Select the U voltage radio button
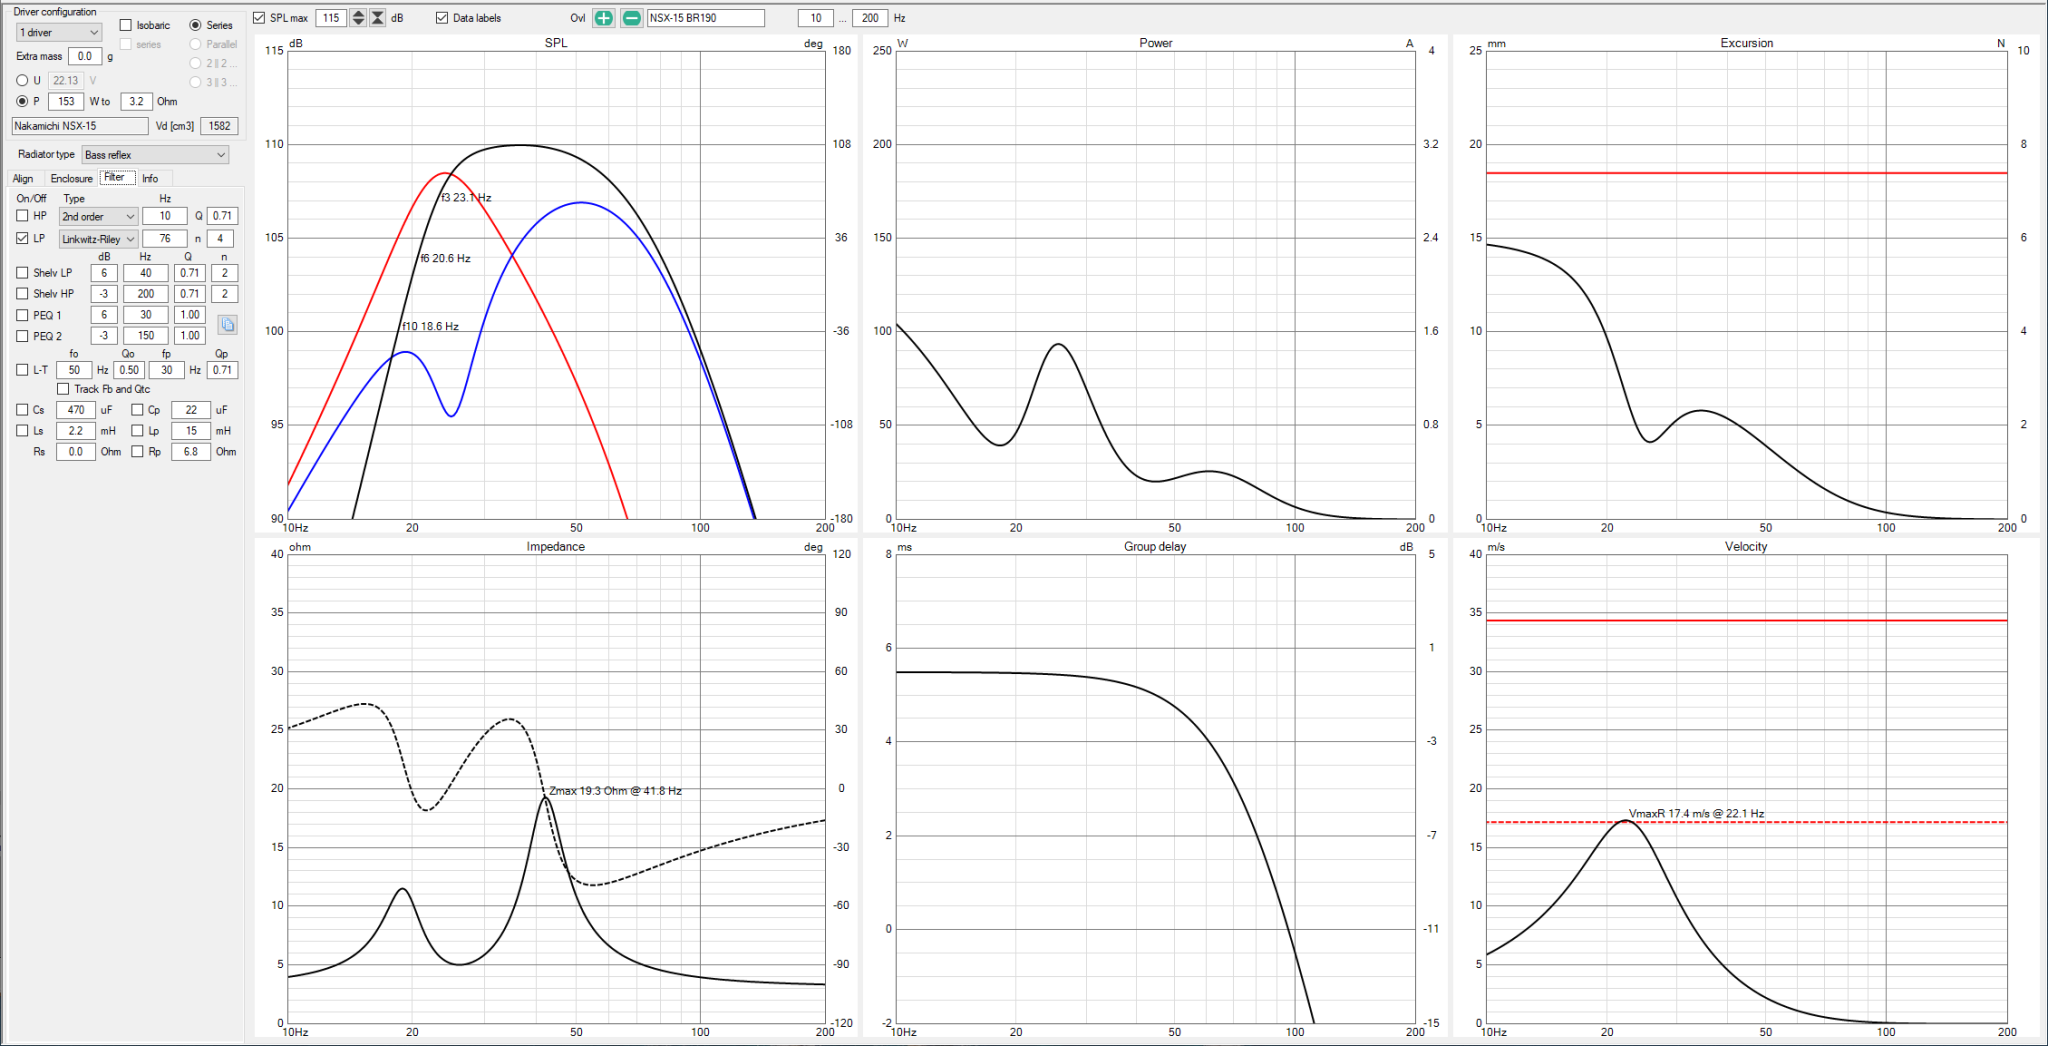 [22, 80]
